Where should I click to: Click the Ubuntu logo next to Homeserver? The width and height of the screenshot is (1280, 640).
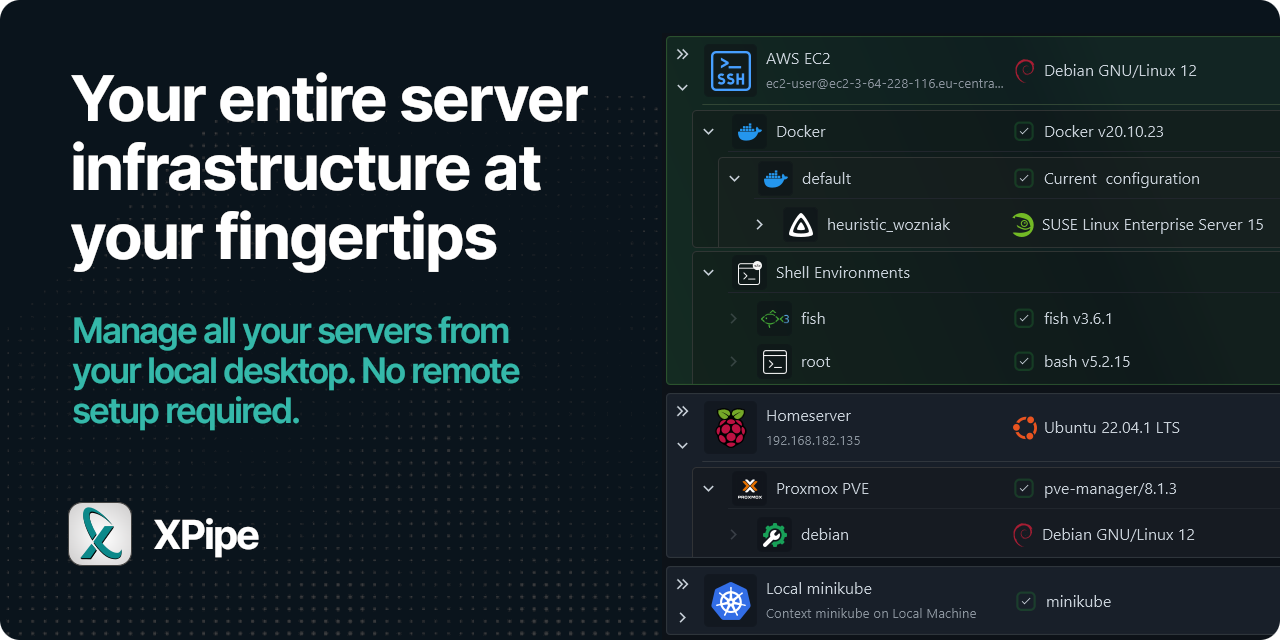click(x=1024, y=427)
